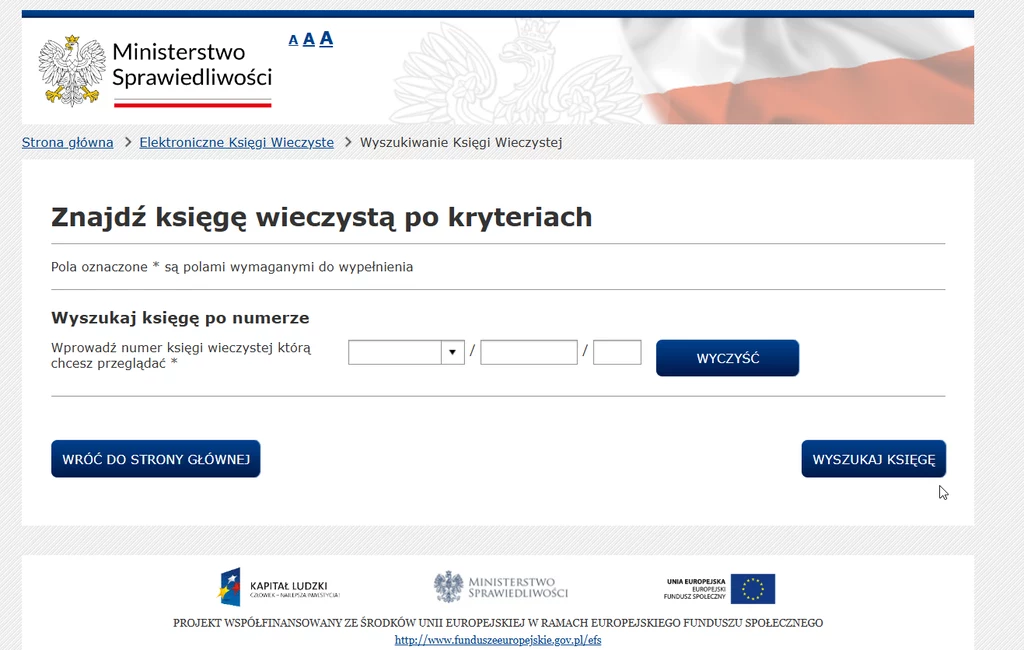Open Elektroniczne Księgi Wieczyste breadcrumb link
The width and height of the screenshot is (1024, 650).
[x=236, y=142]
